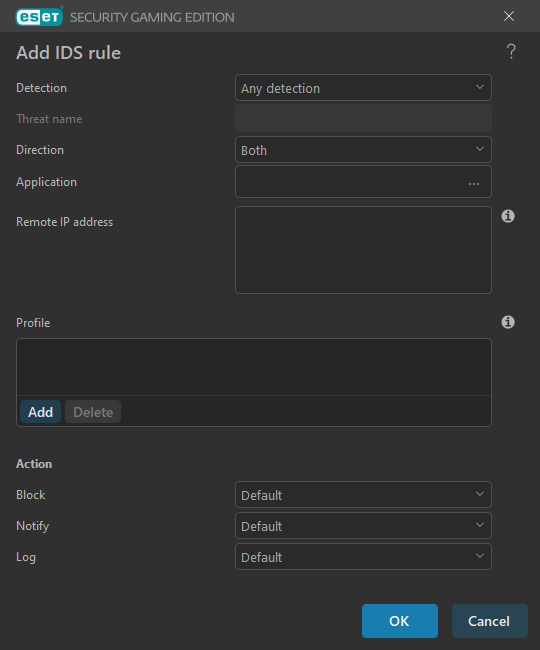Click the "Notify" label

tap(33, 526)
